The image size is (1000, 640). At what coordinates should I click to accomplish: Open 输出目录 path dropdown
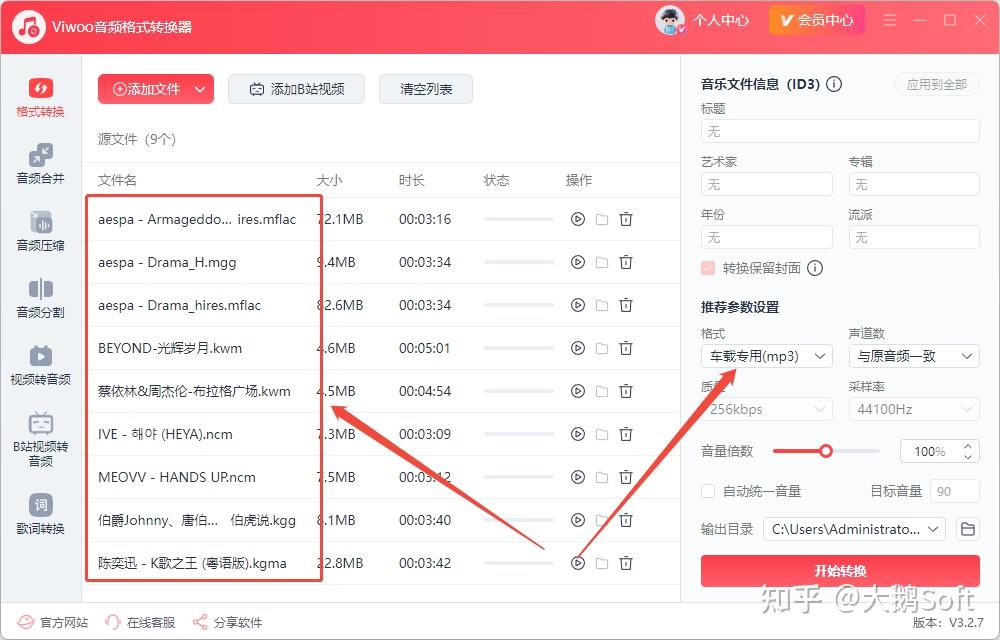pos(854,529)
